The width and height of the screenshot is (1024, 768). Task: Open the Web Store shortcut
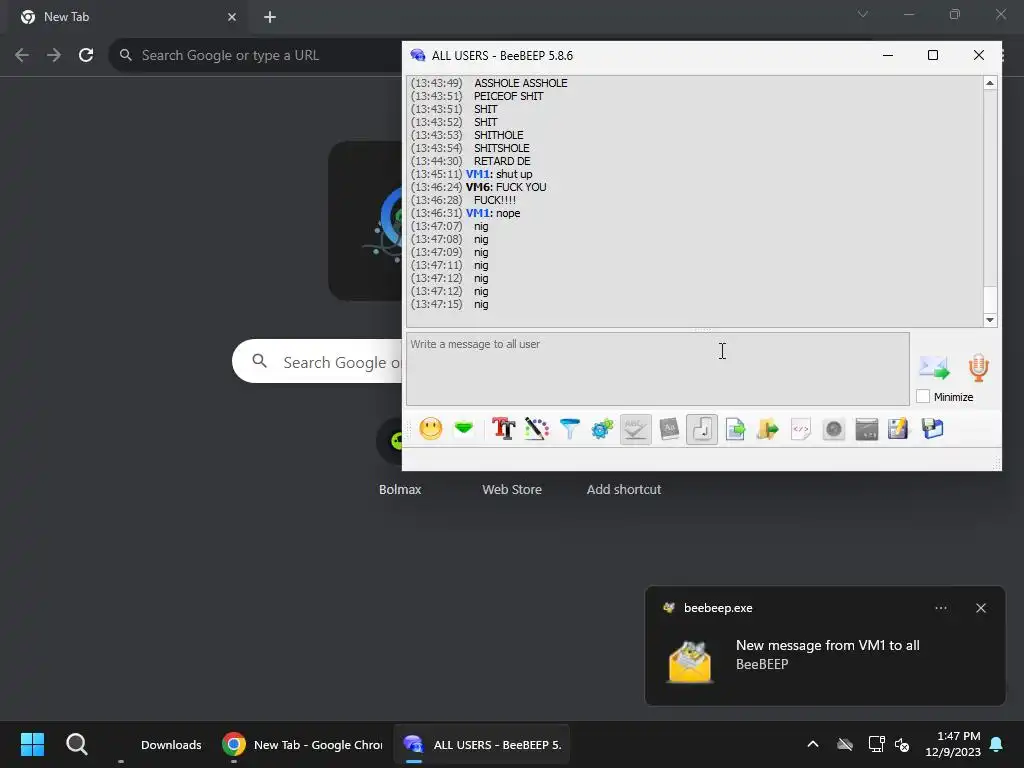click(x=512, y=489)
